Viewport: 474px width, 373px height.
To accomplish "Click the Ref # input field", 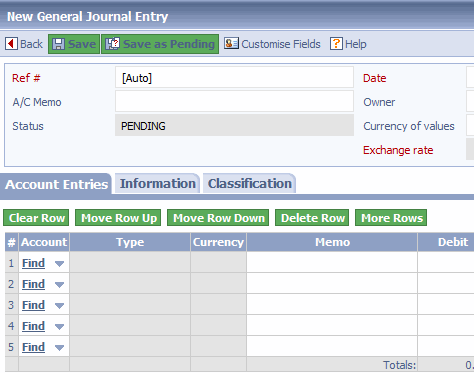I will [x=234, y=77].
